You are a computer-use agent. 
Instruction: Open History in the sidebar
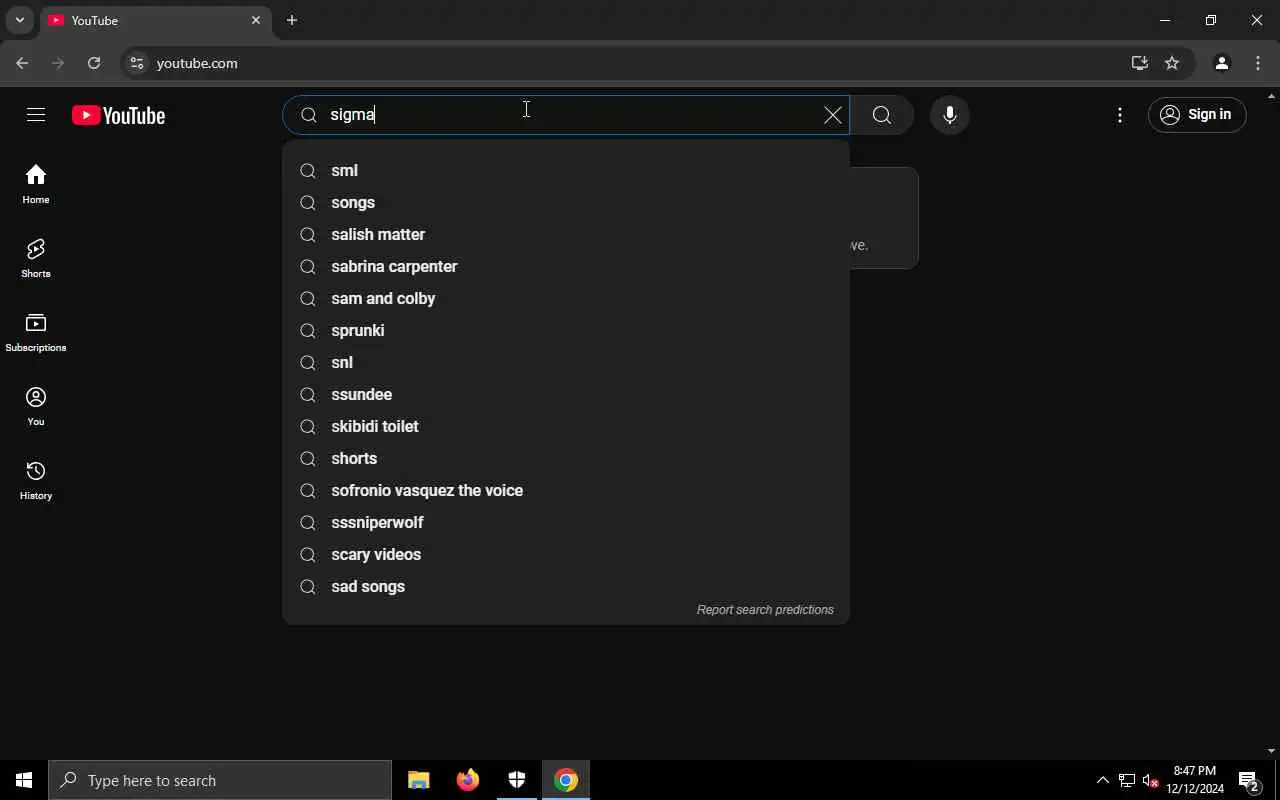pyautogui.click(x=36, y=481)
